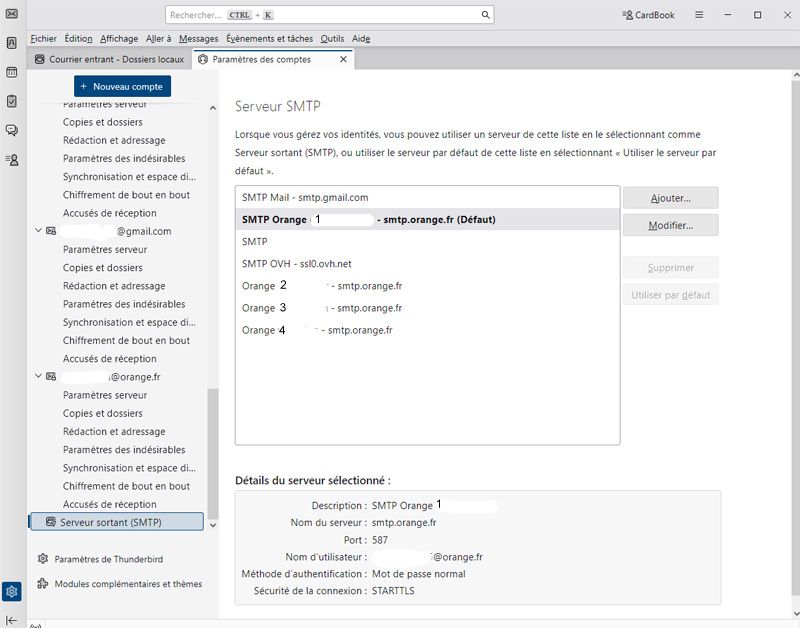Image resolution: width=800 pixels, height=628 pixels.
Task: Open the Tasks space icon
Action: pos(12,101)
